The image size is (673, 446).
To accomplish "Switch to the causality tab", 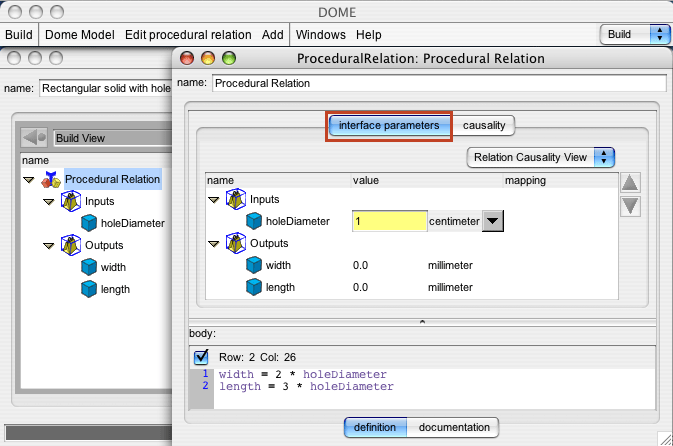I will point(484,125).
